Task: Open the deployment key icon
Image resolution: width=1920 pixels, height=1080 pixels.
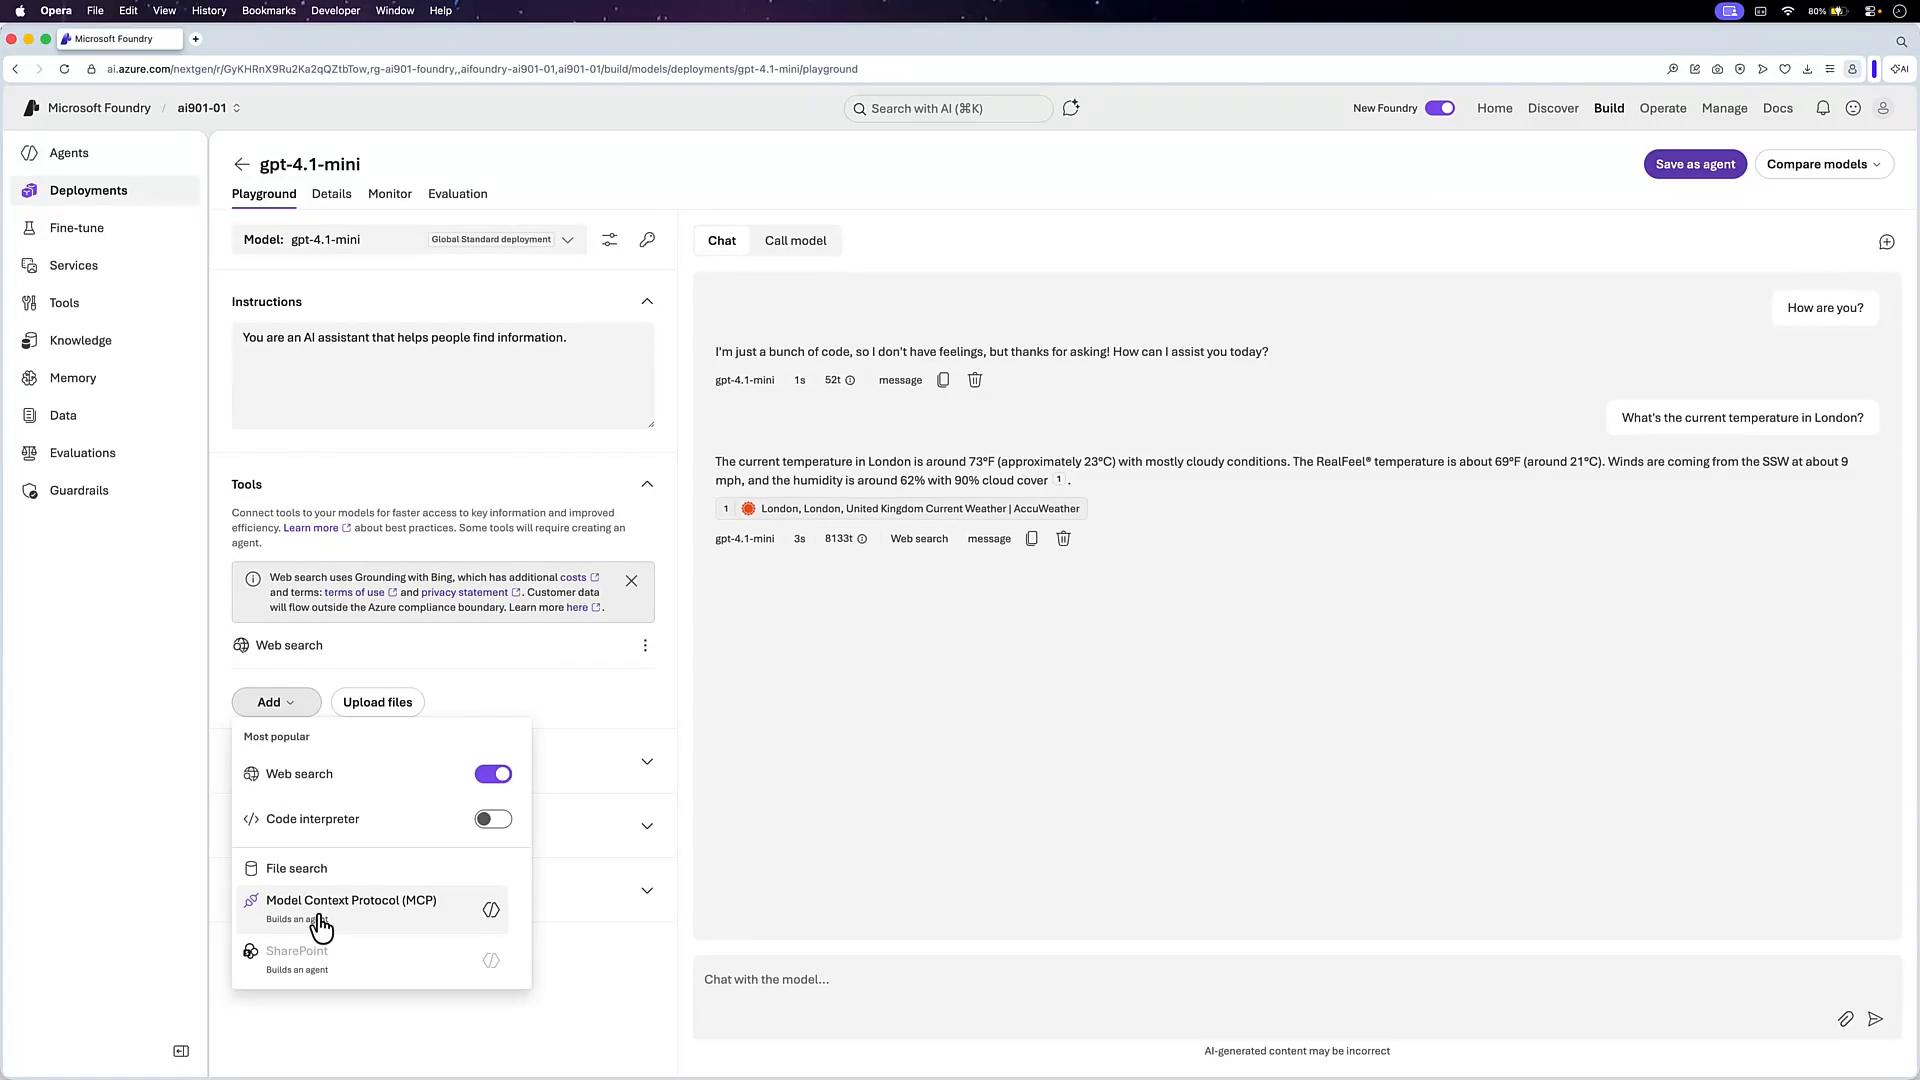Action: tap(647, 240)
